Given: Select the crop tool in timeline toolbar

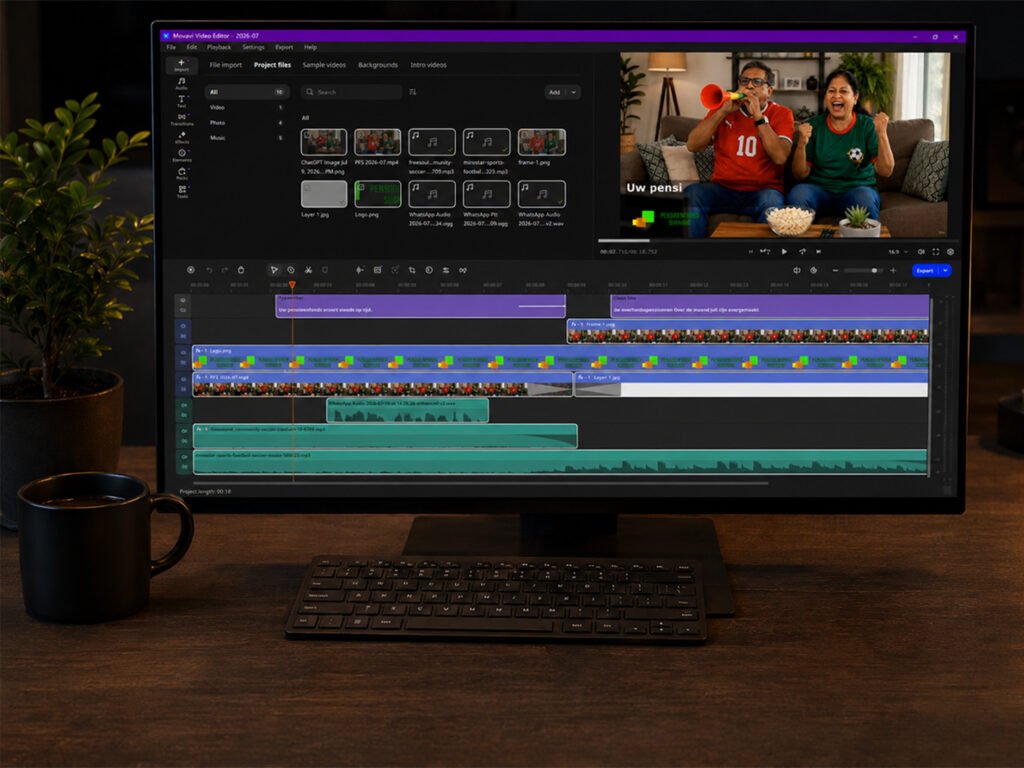Looking at the screenshot, I should tap(412, 270).
